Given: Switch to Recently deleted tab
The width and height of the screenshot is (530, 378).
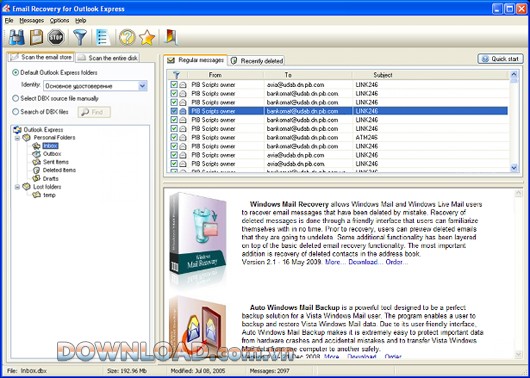Looking at the screenshot, I should 257,61.
